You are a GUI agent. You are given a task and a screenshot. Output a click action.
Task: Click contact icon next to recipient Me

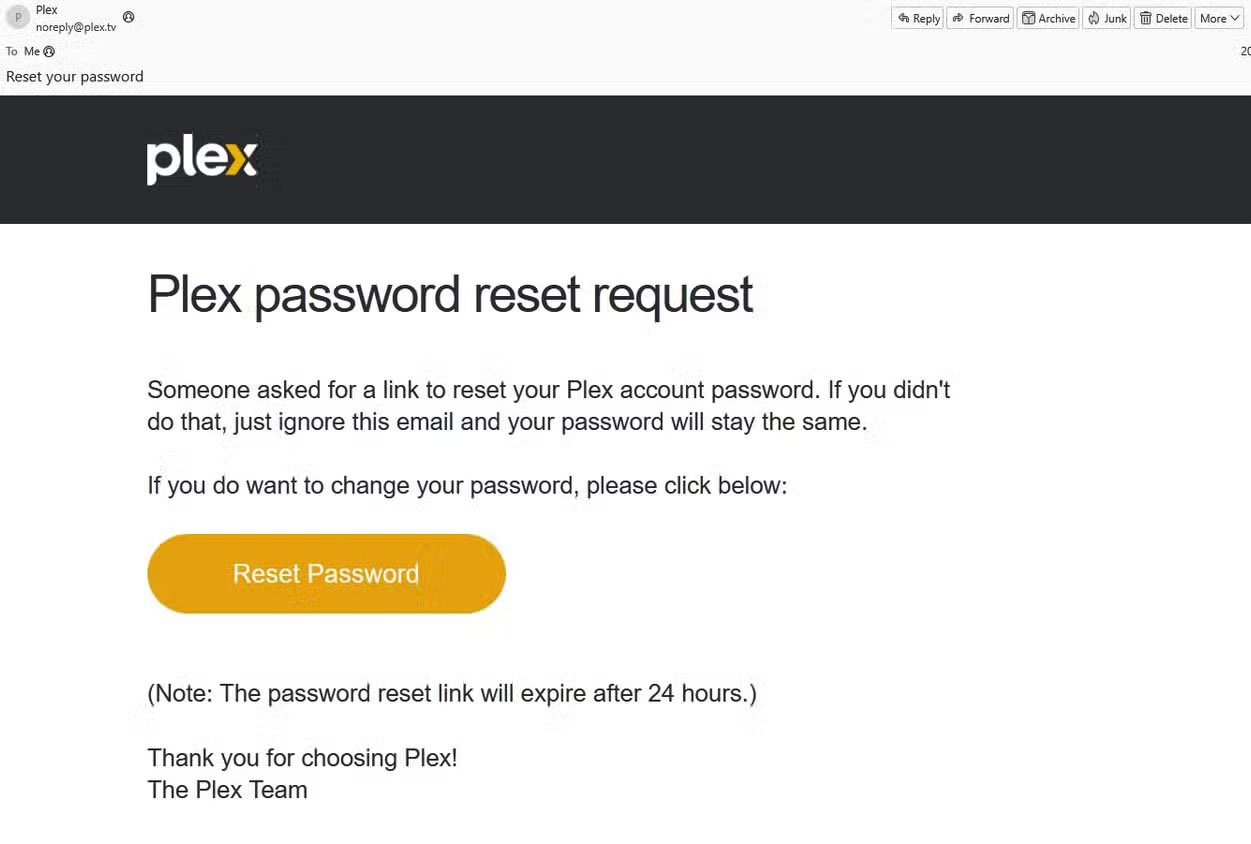click(49, 52)
